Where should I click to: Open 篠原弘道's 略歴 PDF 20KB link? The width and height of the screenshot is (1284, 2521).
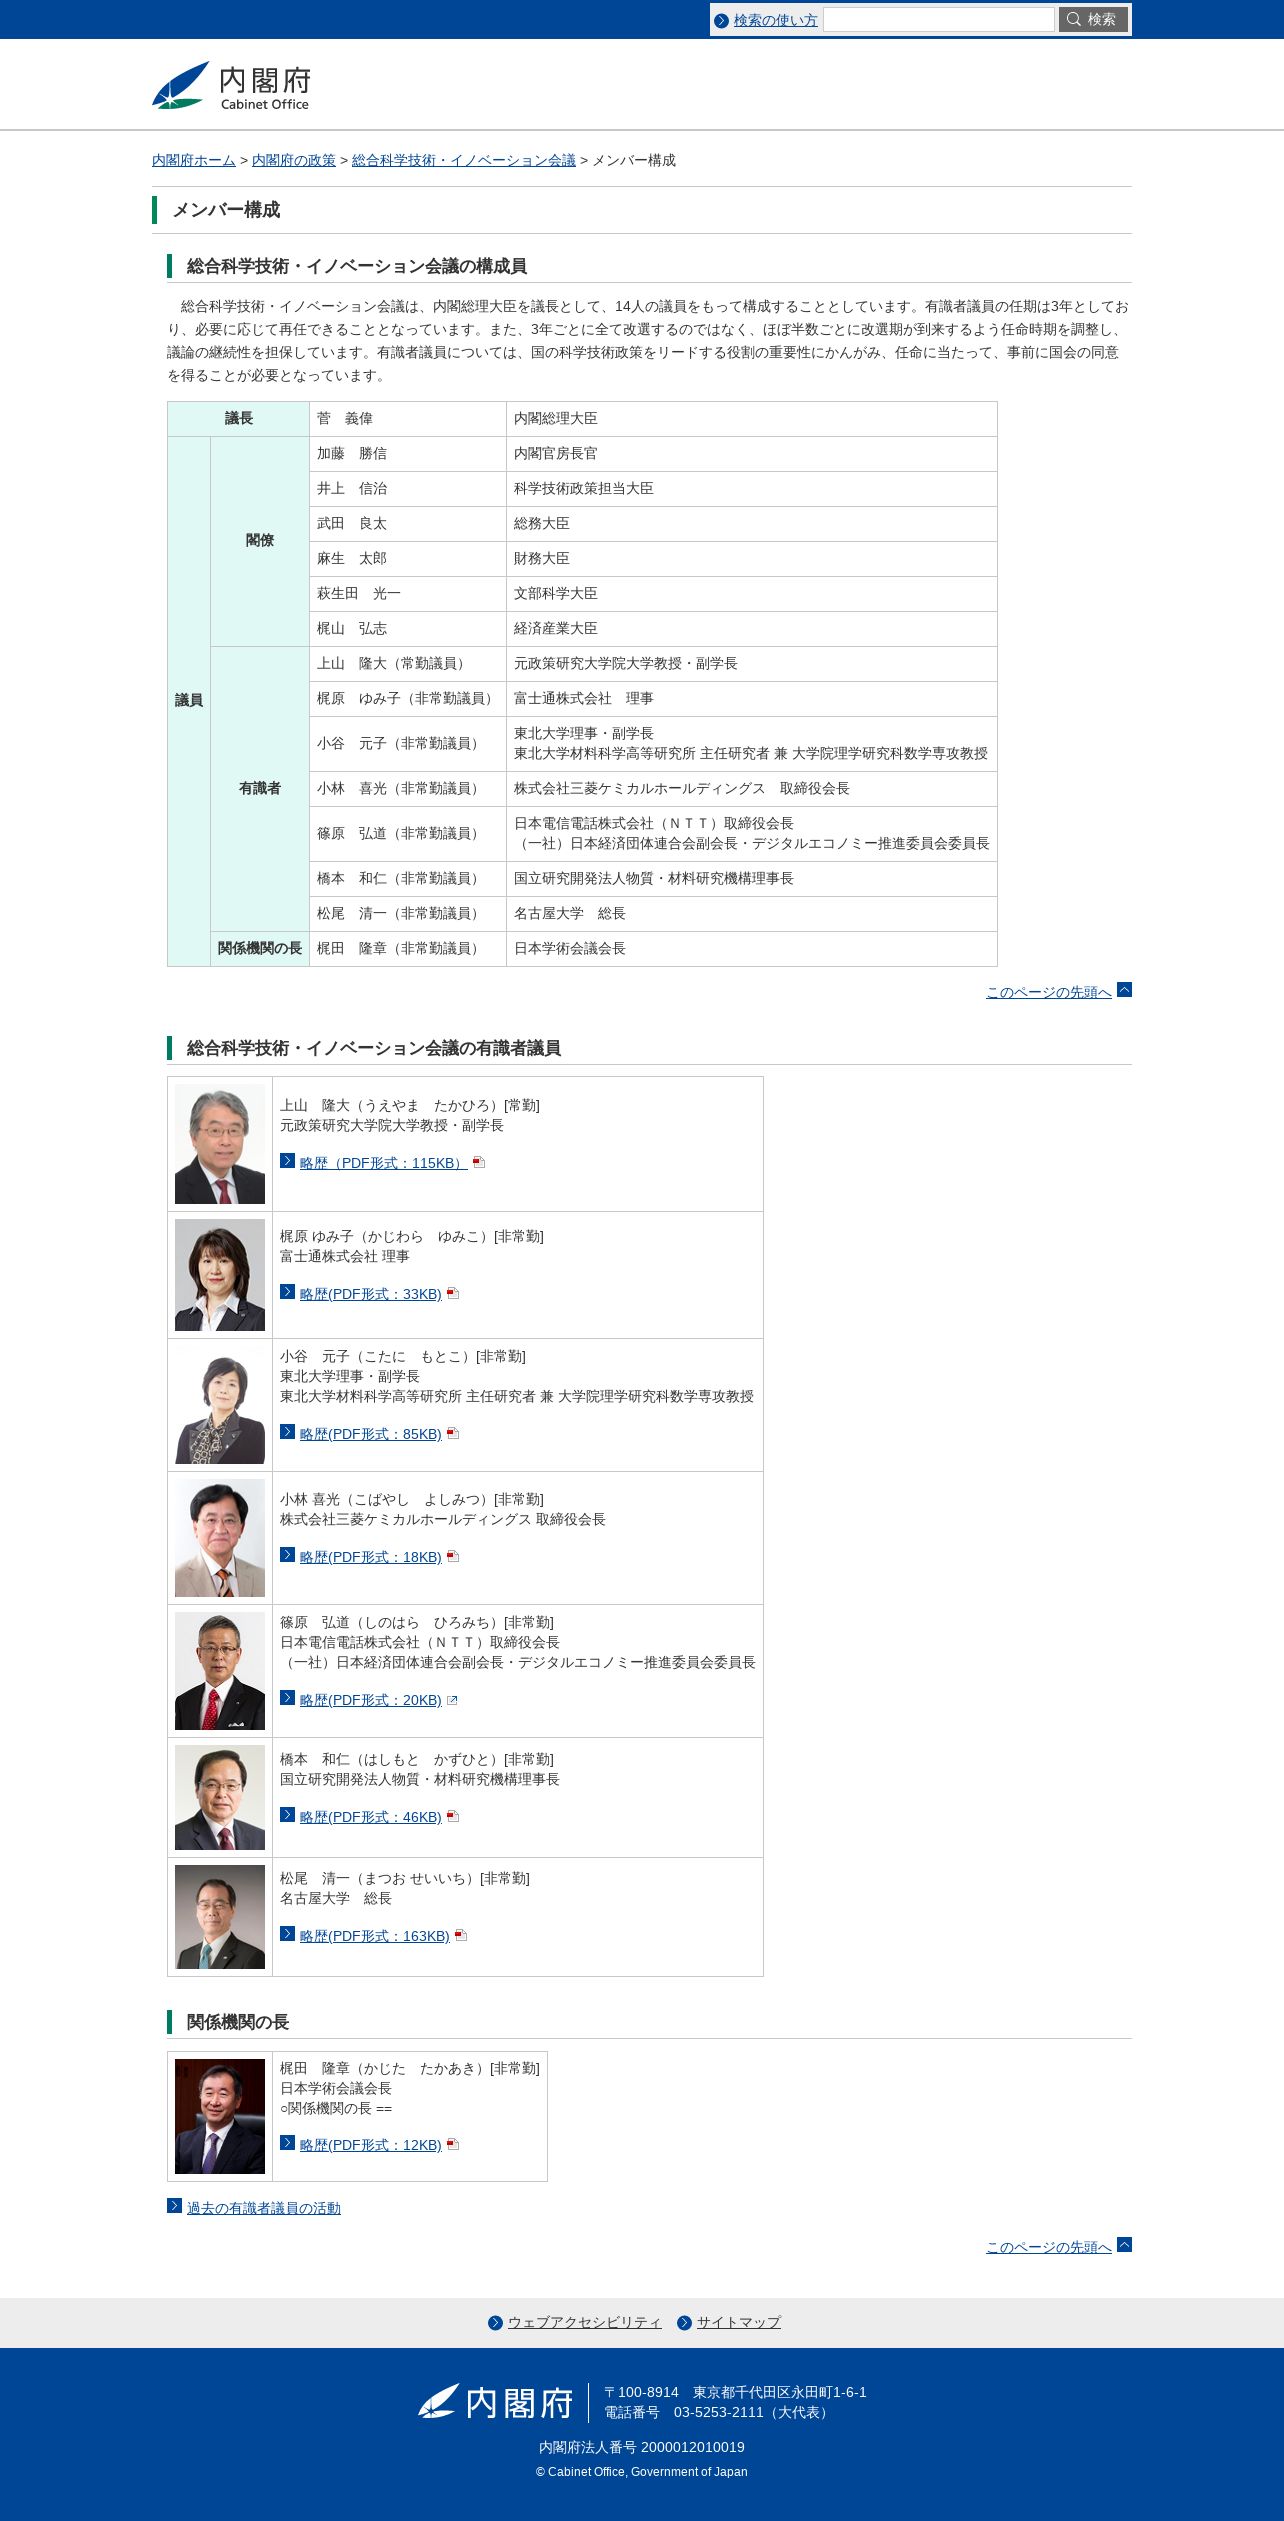(370, 1700)
